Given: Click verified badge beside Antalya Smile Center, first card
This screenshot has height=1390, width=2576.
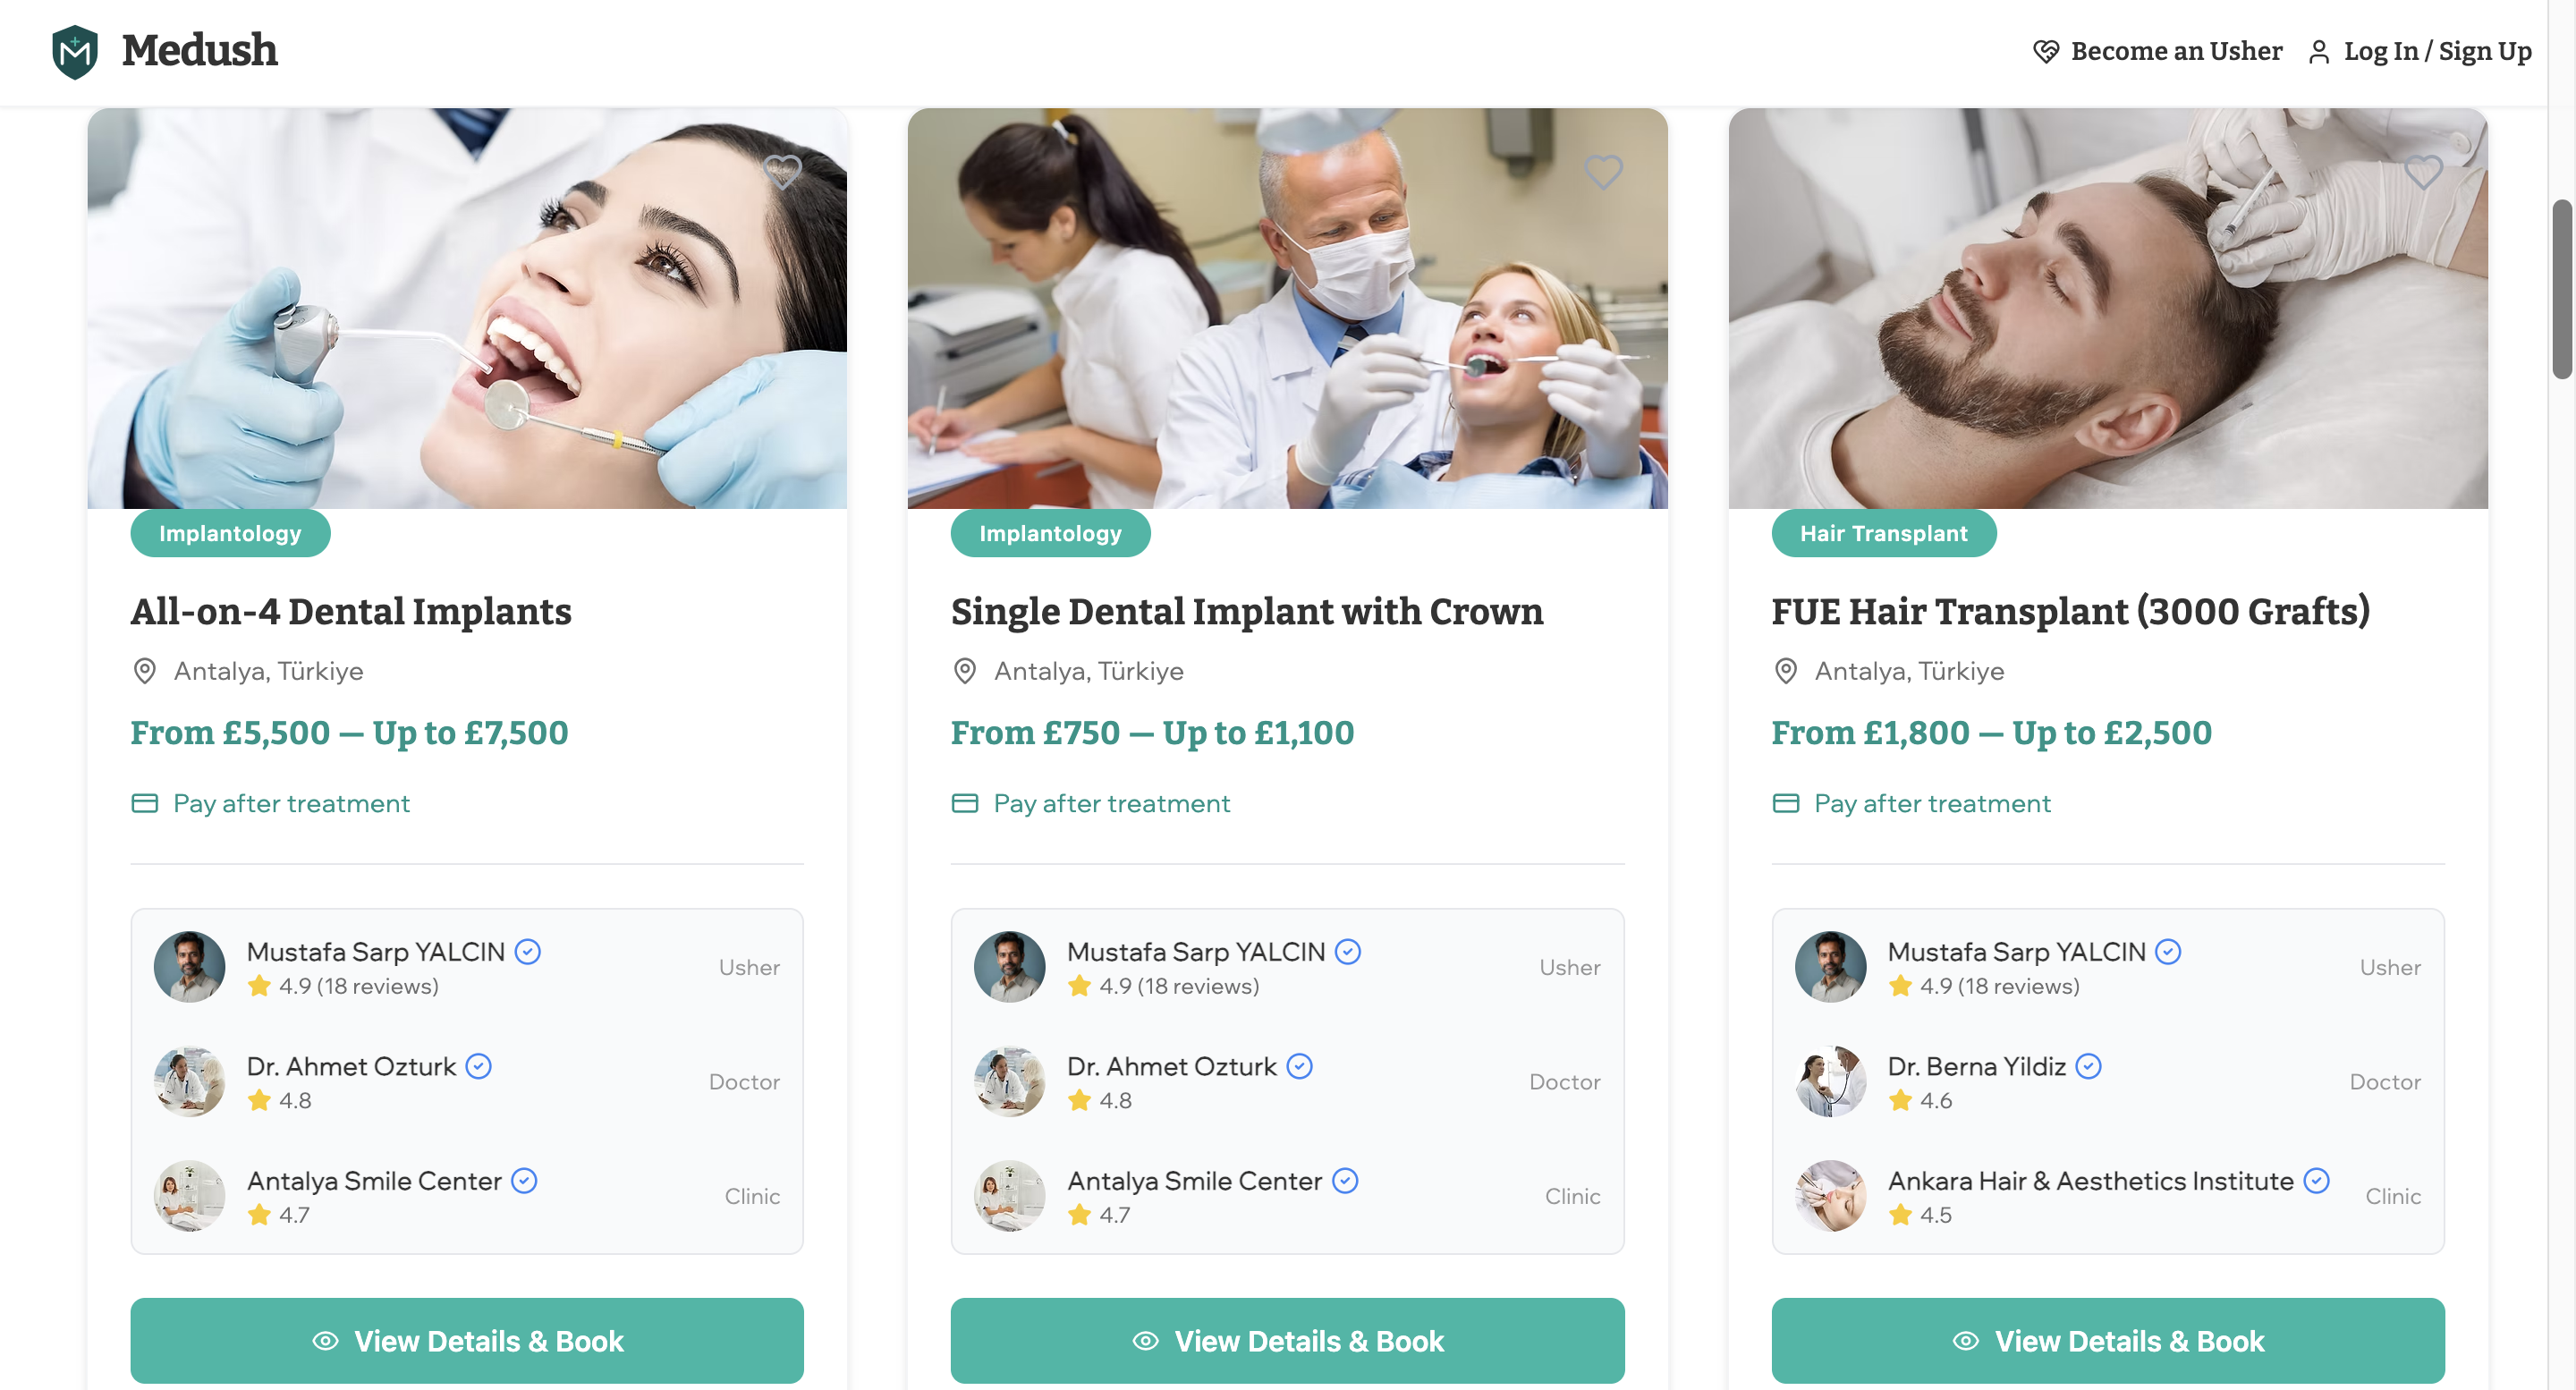Looking at the screenshot, I should pos(524,1181).
